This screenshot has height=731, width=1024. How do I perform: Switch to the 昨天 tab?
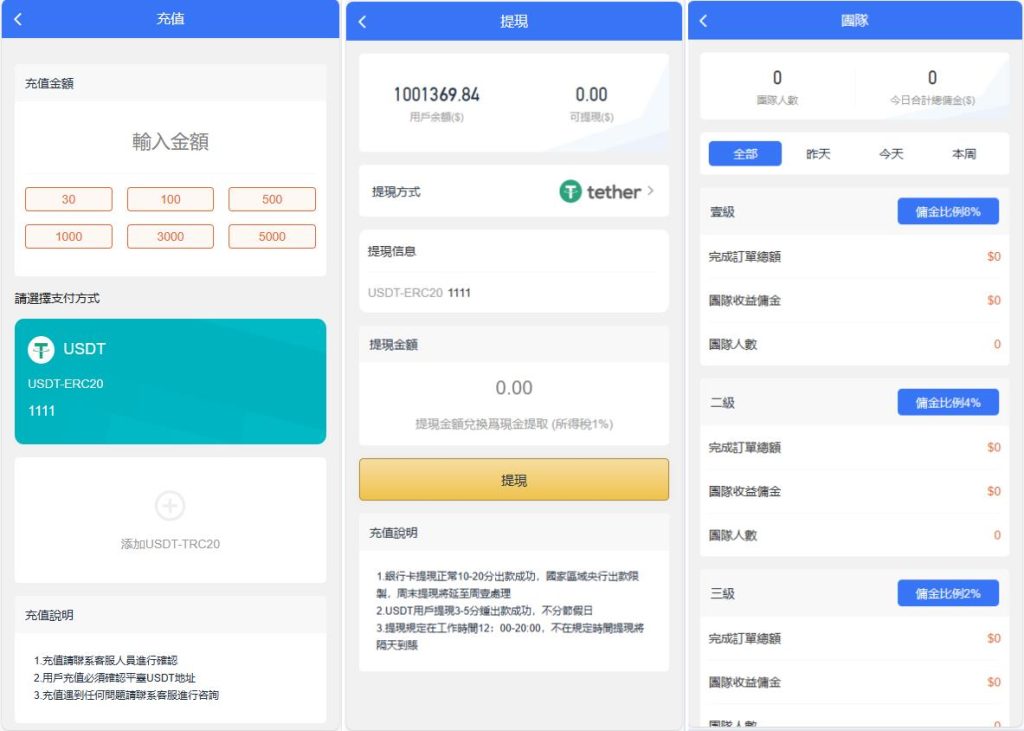click(x=818, y=154)
